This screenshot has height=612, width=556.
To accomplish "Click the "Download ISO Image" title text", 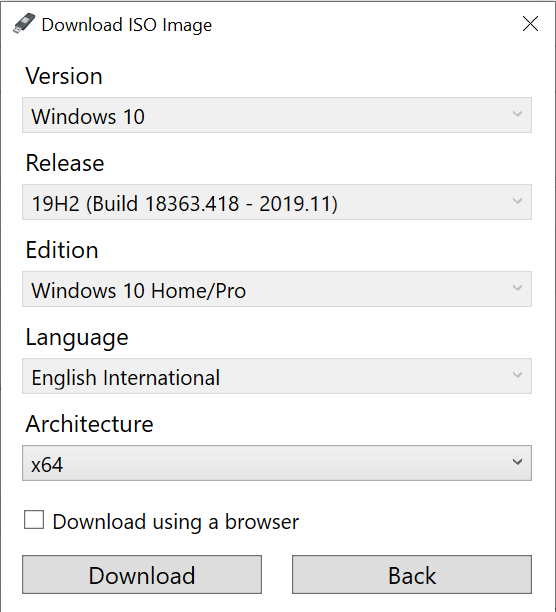I will tap(127, 25).
